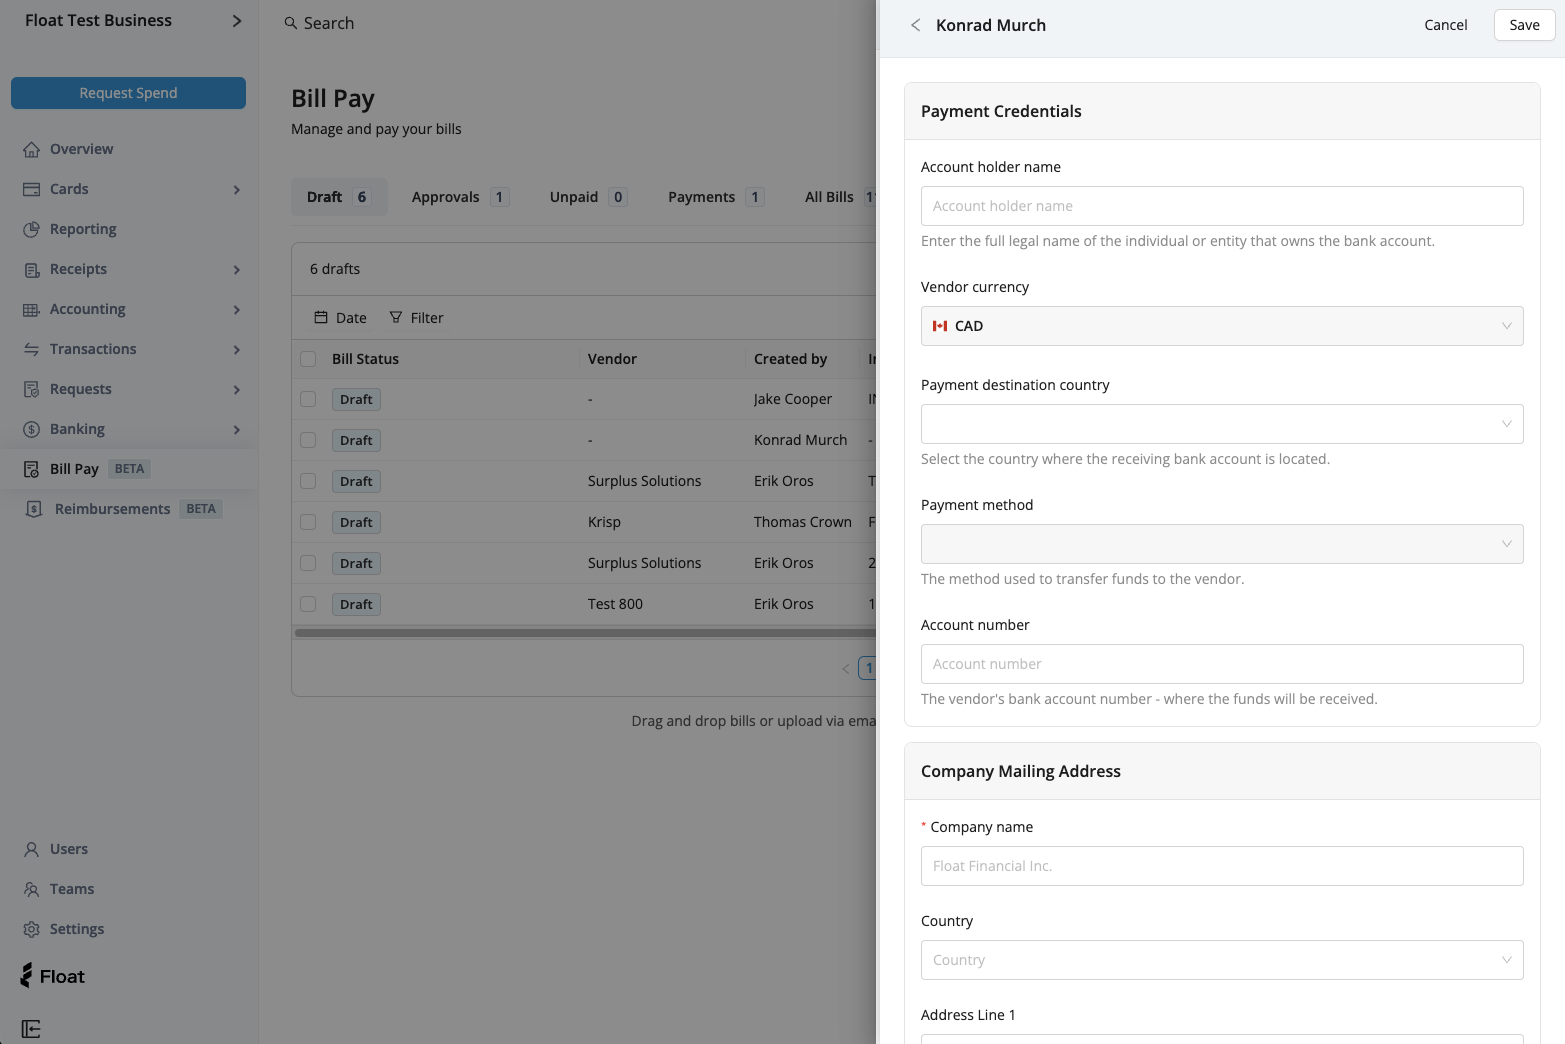This screenshot has height=1044, width=1565.
Task: Click the Banking dollar icon
Action: point(31,428)
